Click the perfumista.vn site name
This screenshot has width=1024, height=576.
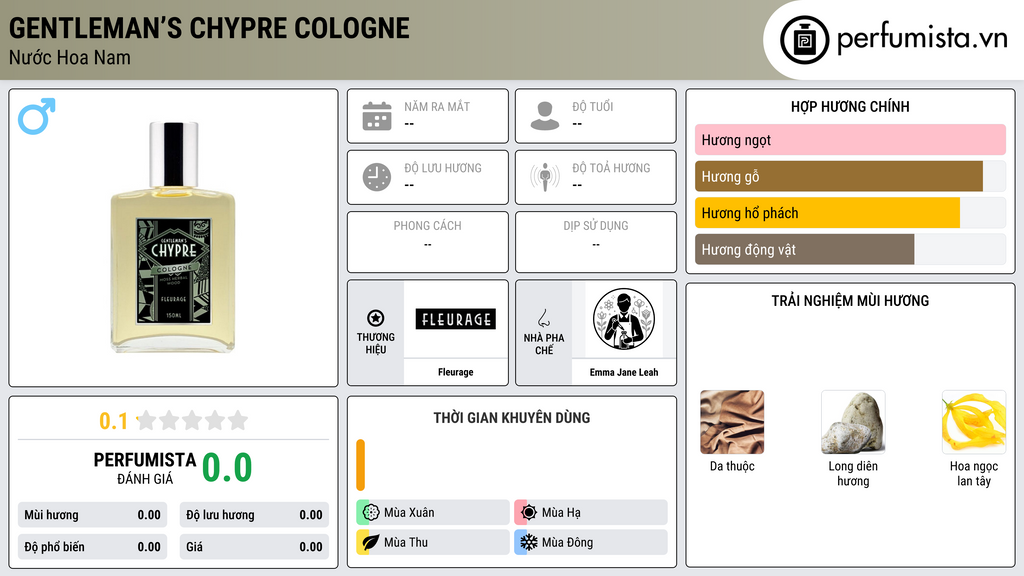922,38
